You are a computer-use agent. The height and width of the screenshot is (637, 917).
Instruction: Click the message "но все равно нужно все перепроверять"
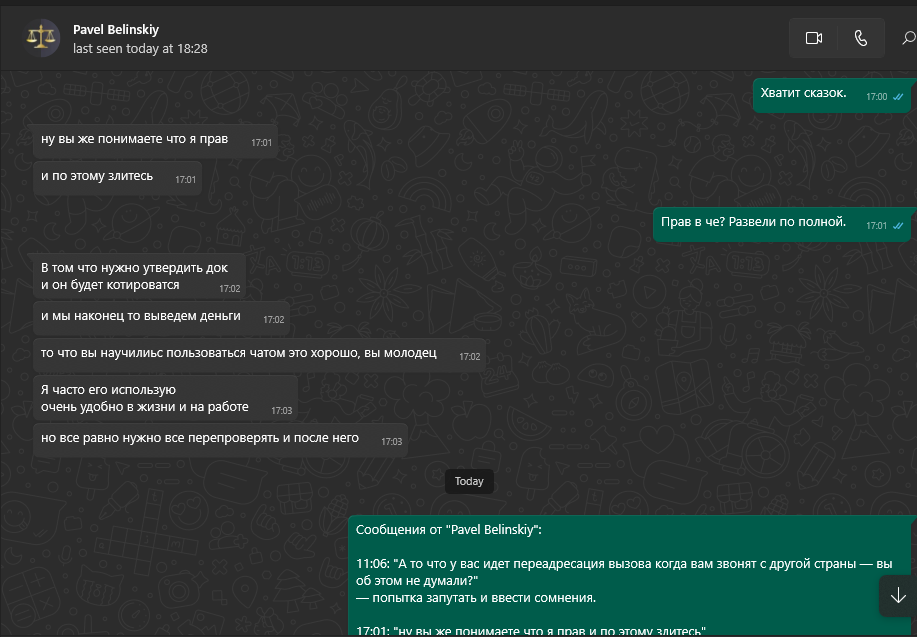point(200,439)
